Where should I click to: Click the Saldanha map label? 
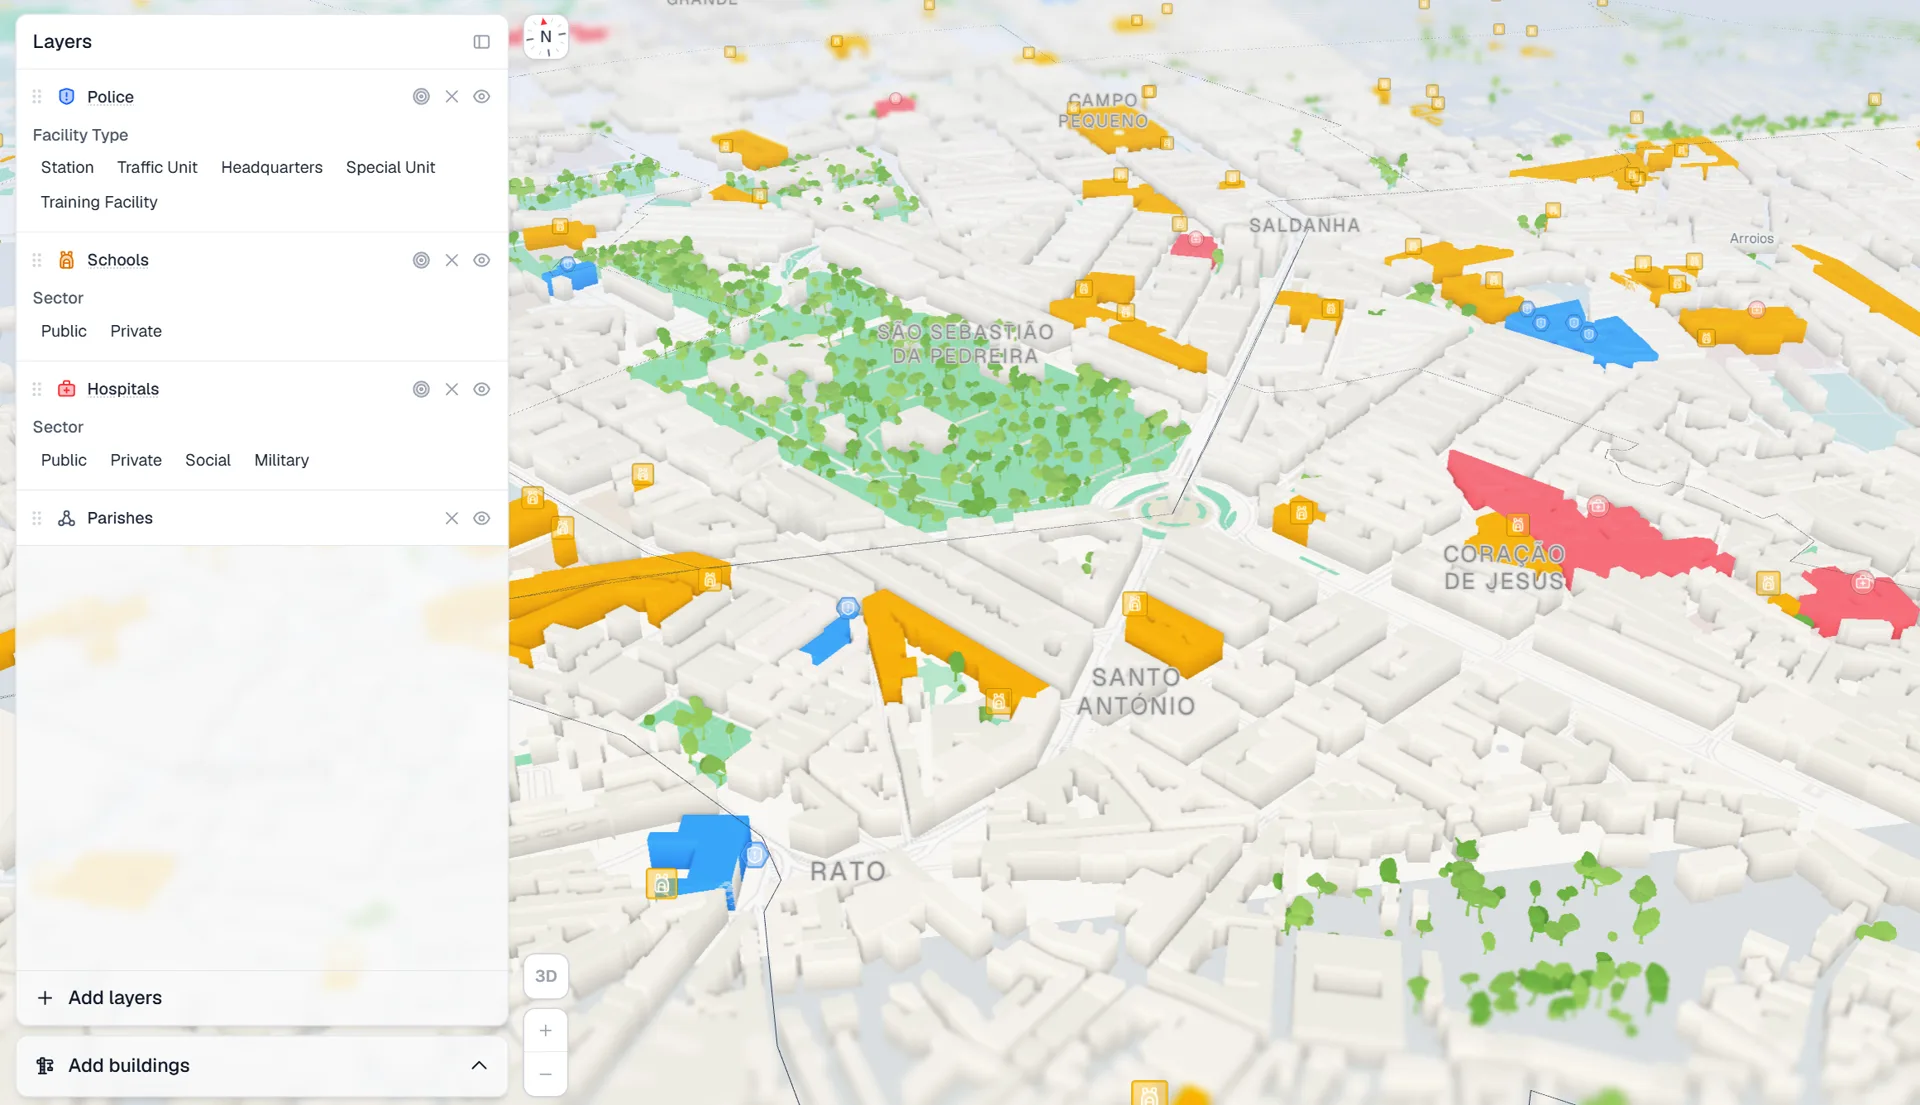pyautogui.click(x=1304, y=226)
